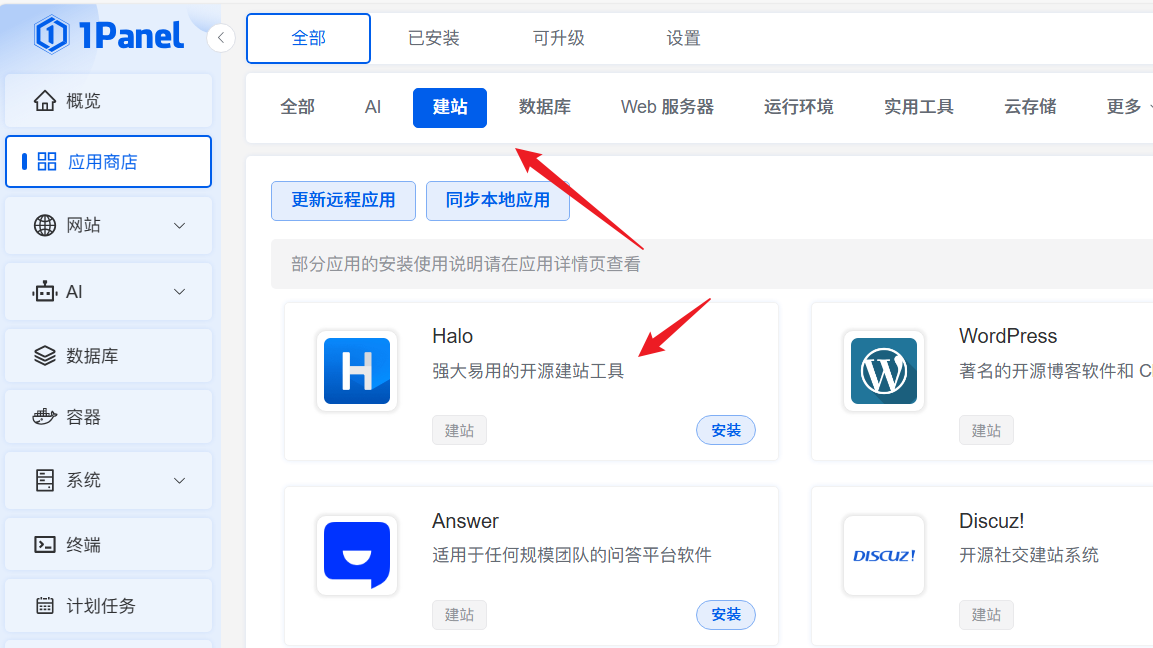Click the text 强大易用的开源建站工具
Screen dimensions: 1153x648
tap(528, 371)
